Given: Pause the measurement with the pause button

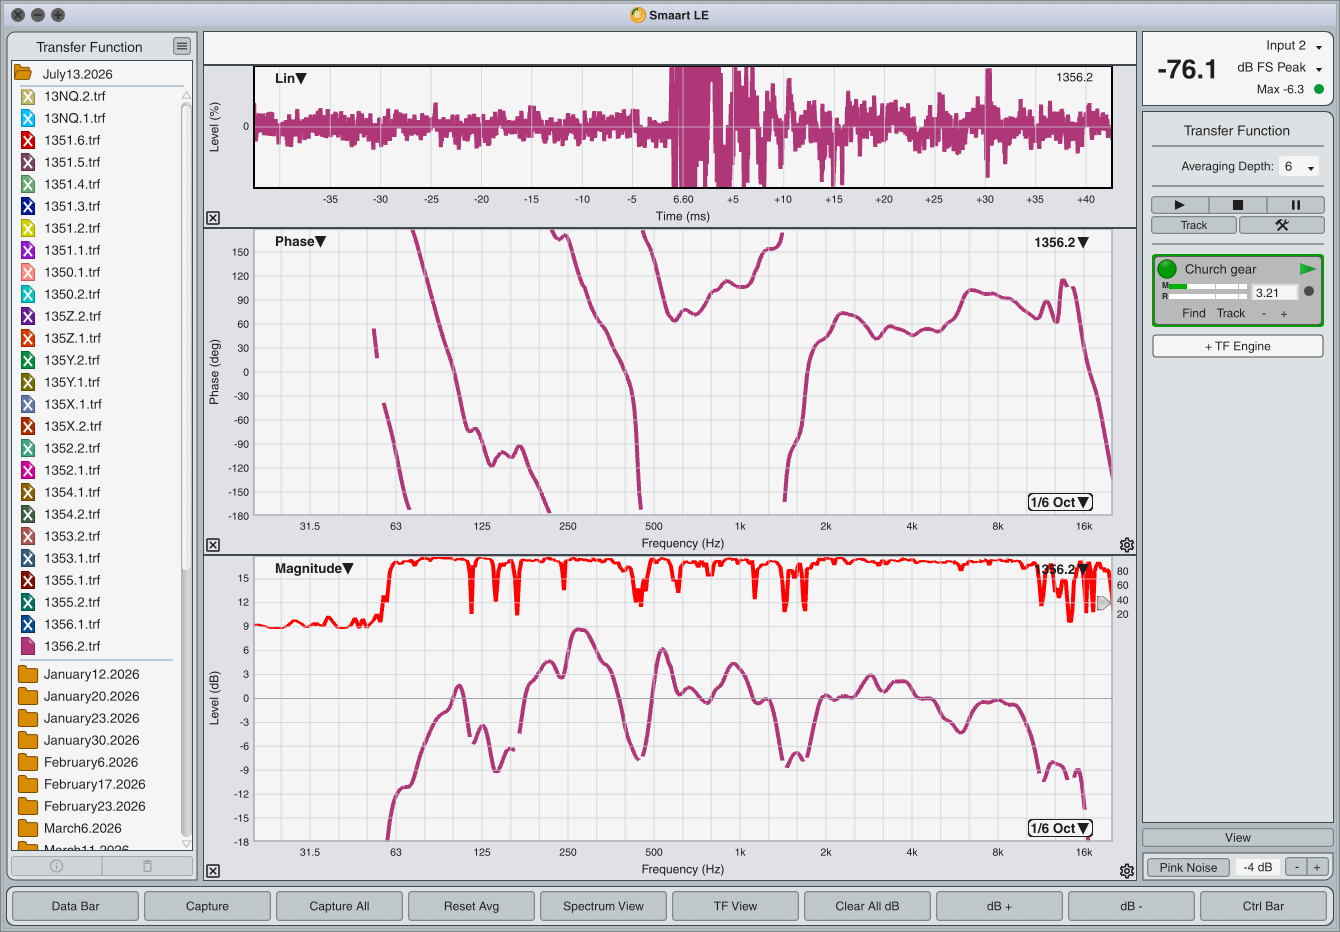Looking at the screenshot, I should tap(1295, 205).
